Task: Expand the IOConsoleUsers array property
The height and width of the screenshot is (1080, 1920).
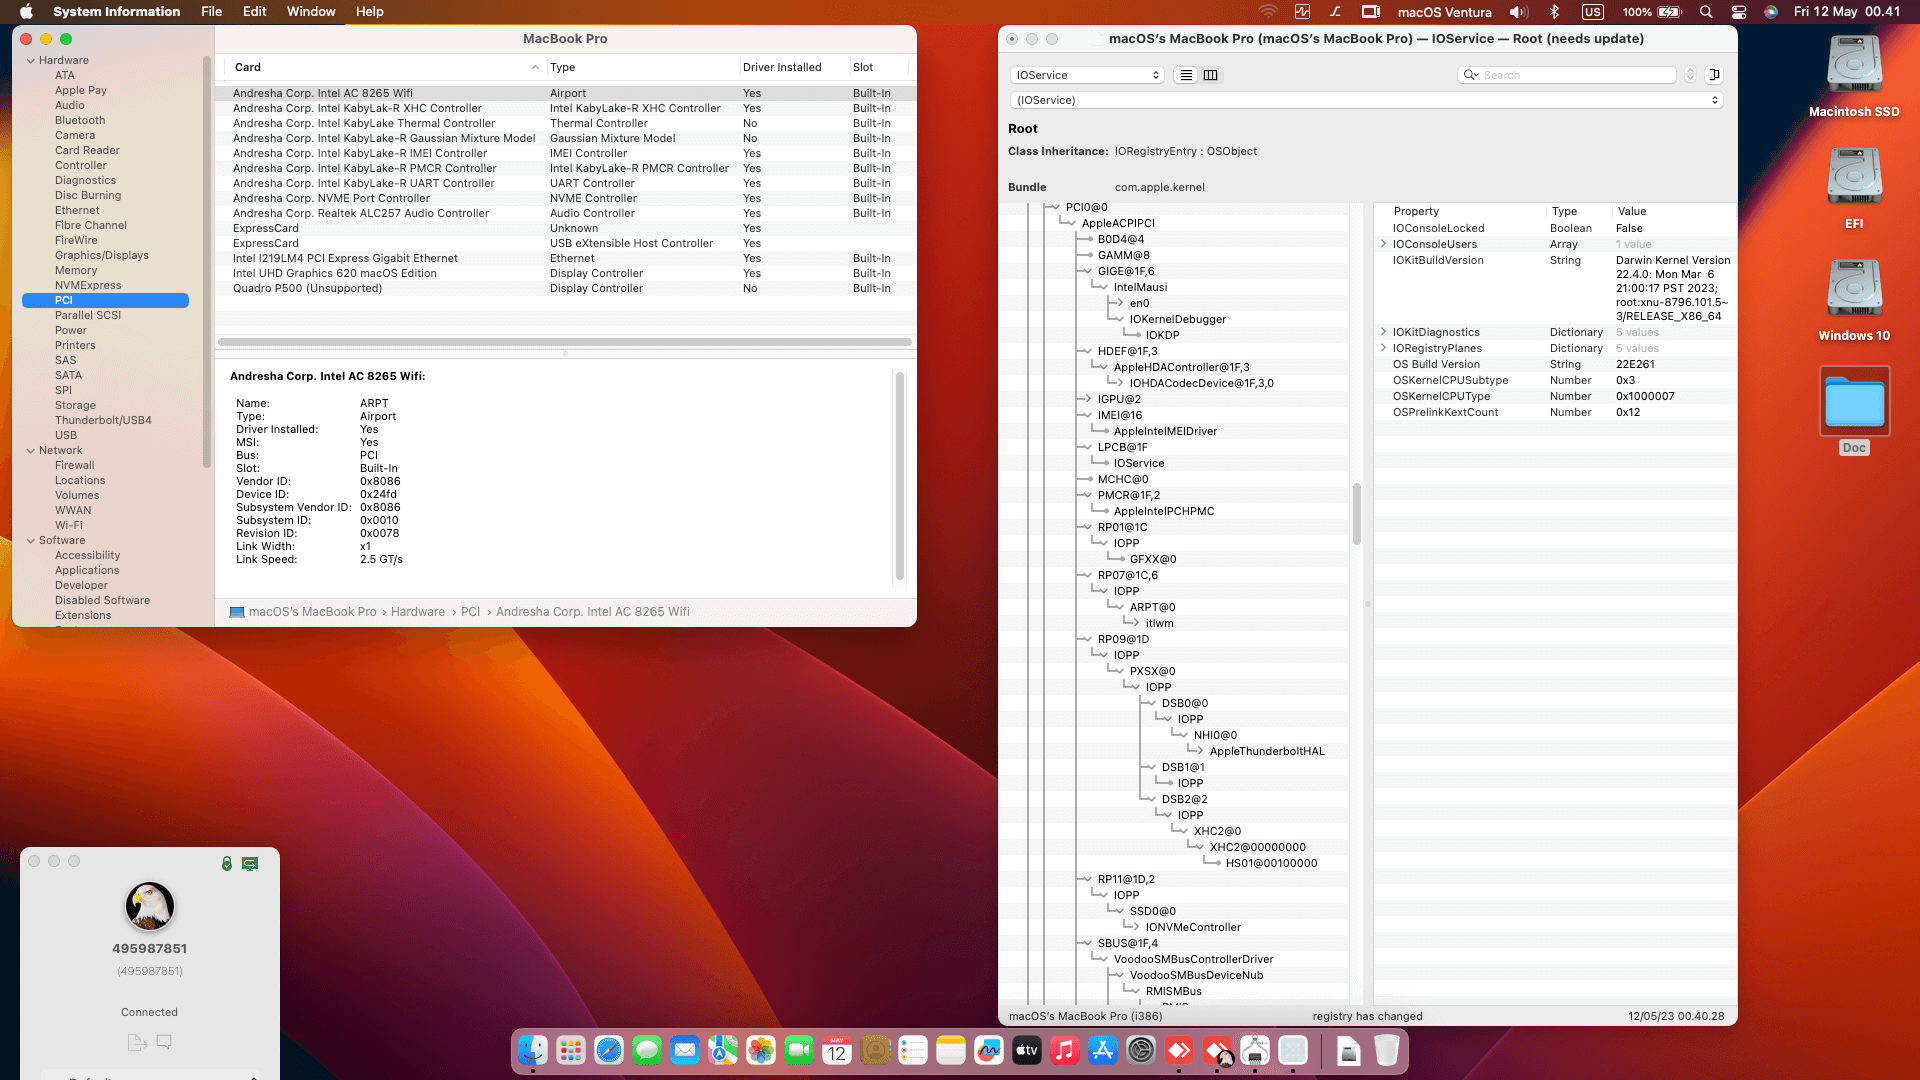Action: click(x=1385, y=244)
